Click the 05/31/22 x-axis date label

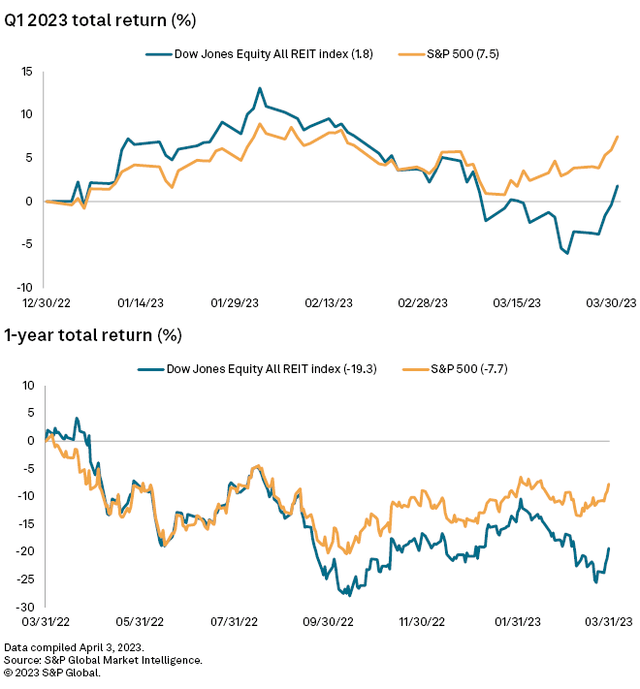[x=141, y=620]
